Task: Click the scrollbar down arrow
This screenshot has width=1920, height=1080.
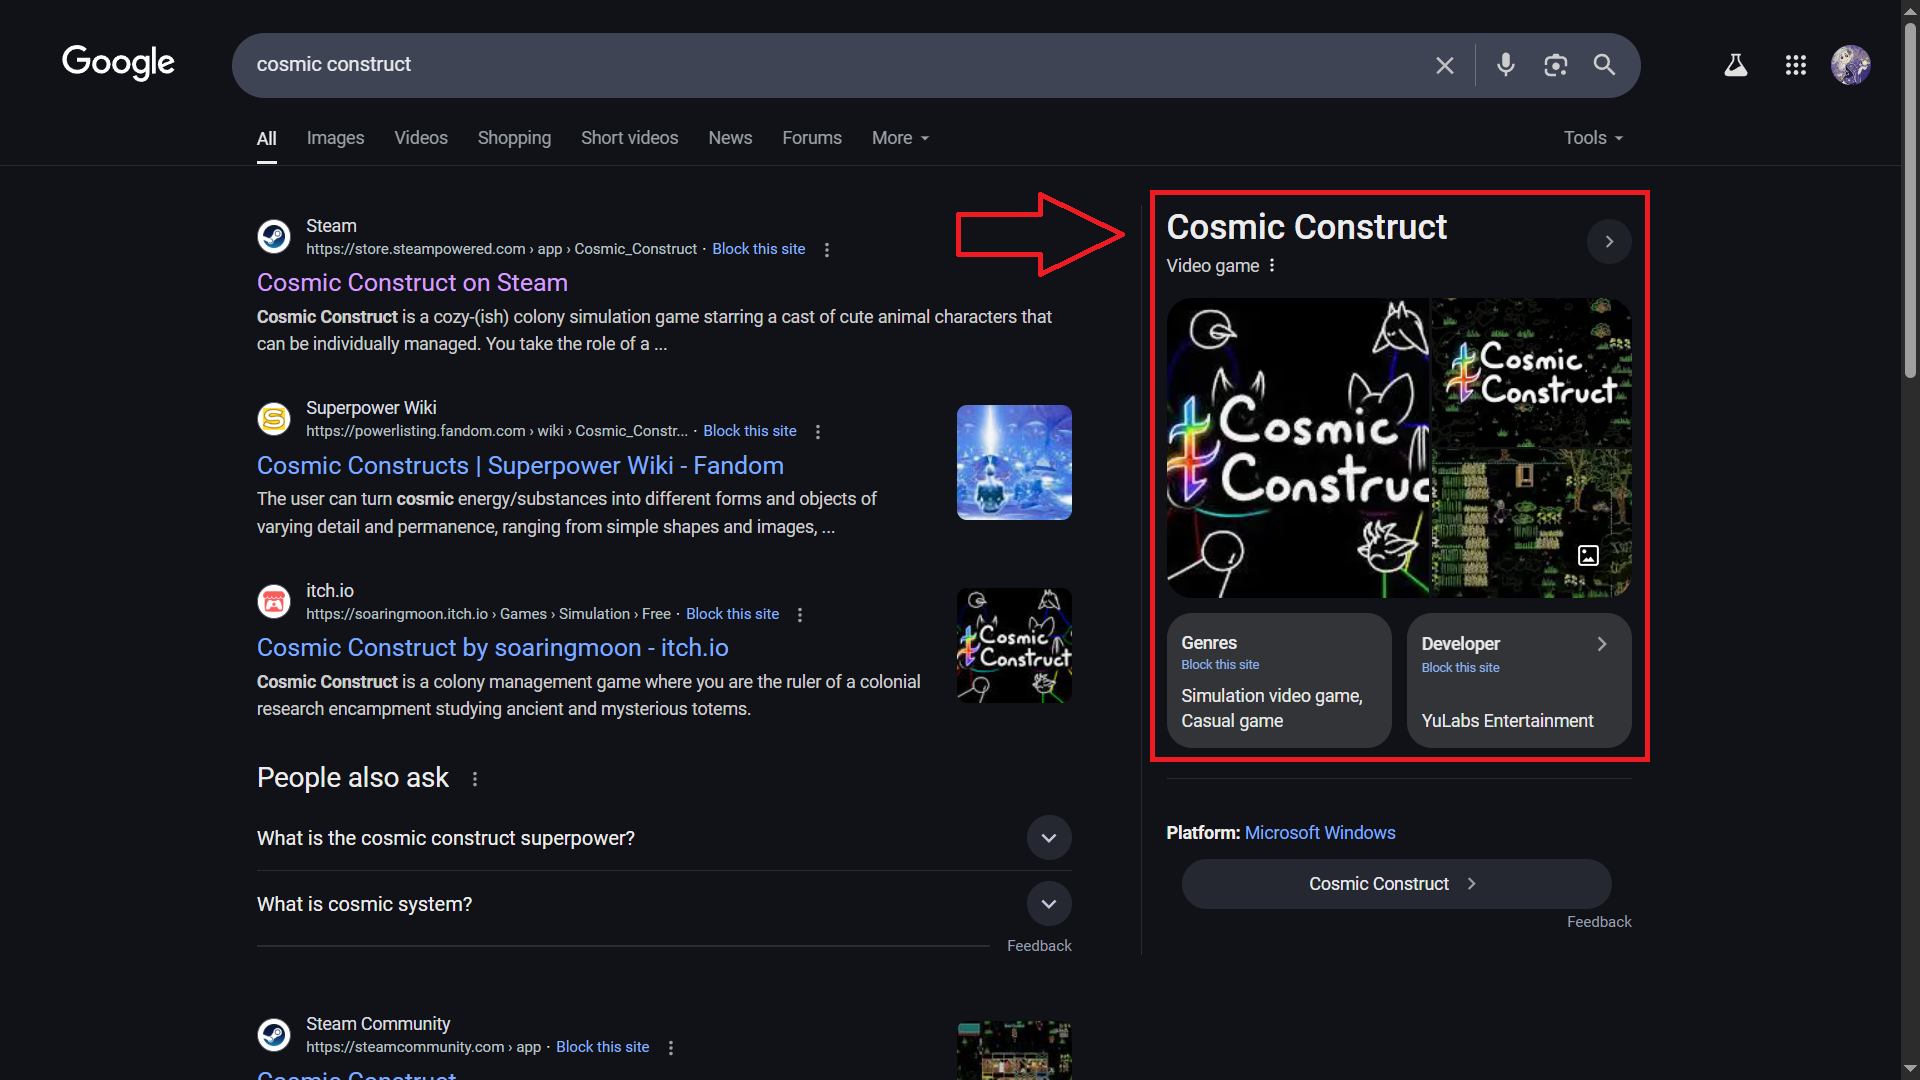Action: (x=1910, y=1070)
